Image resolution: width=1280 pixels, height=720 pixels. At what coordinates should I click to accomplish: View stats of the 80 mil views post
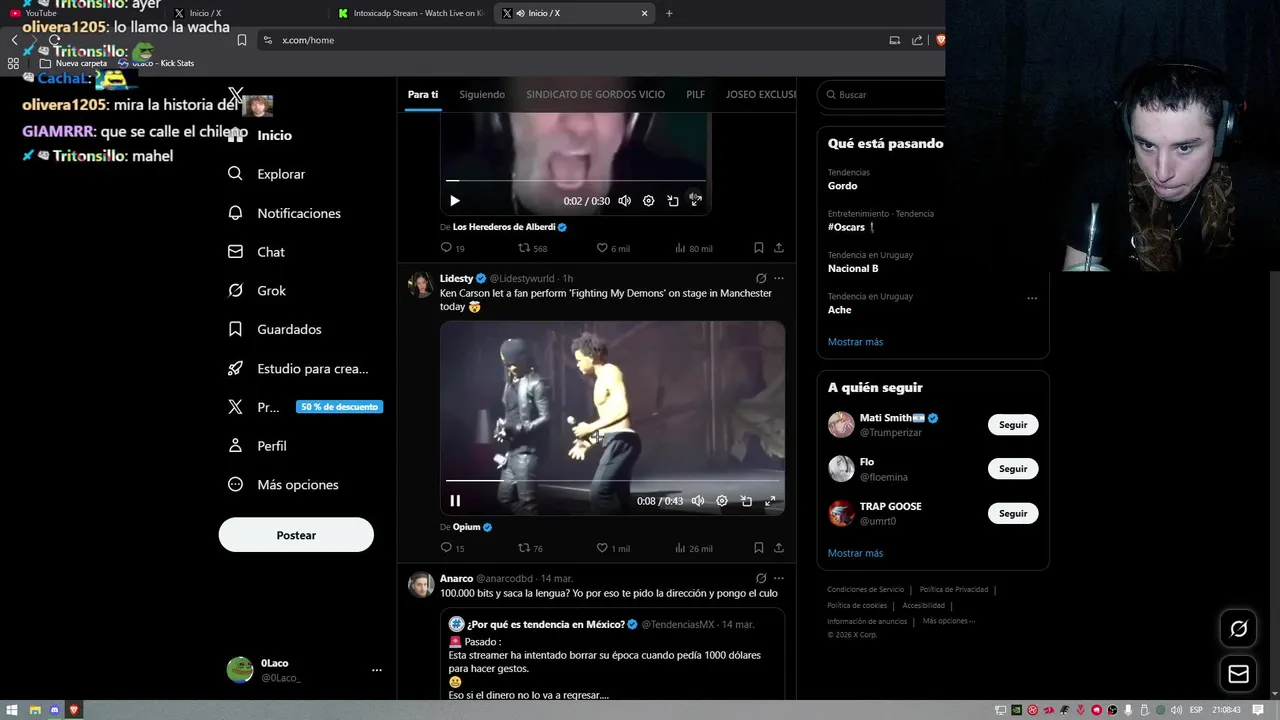(694, 248)
